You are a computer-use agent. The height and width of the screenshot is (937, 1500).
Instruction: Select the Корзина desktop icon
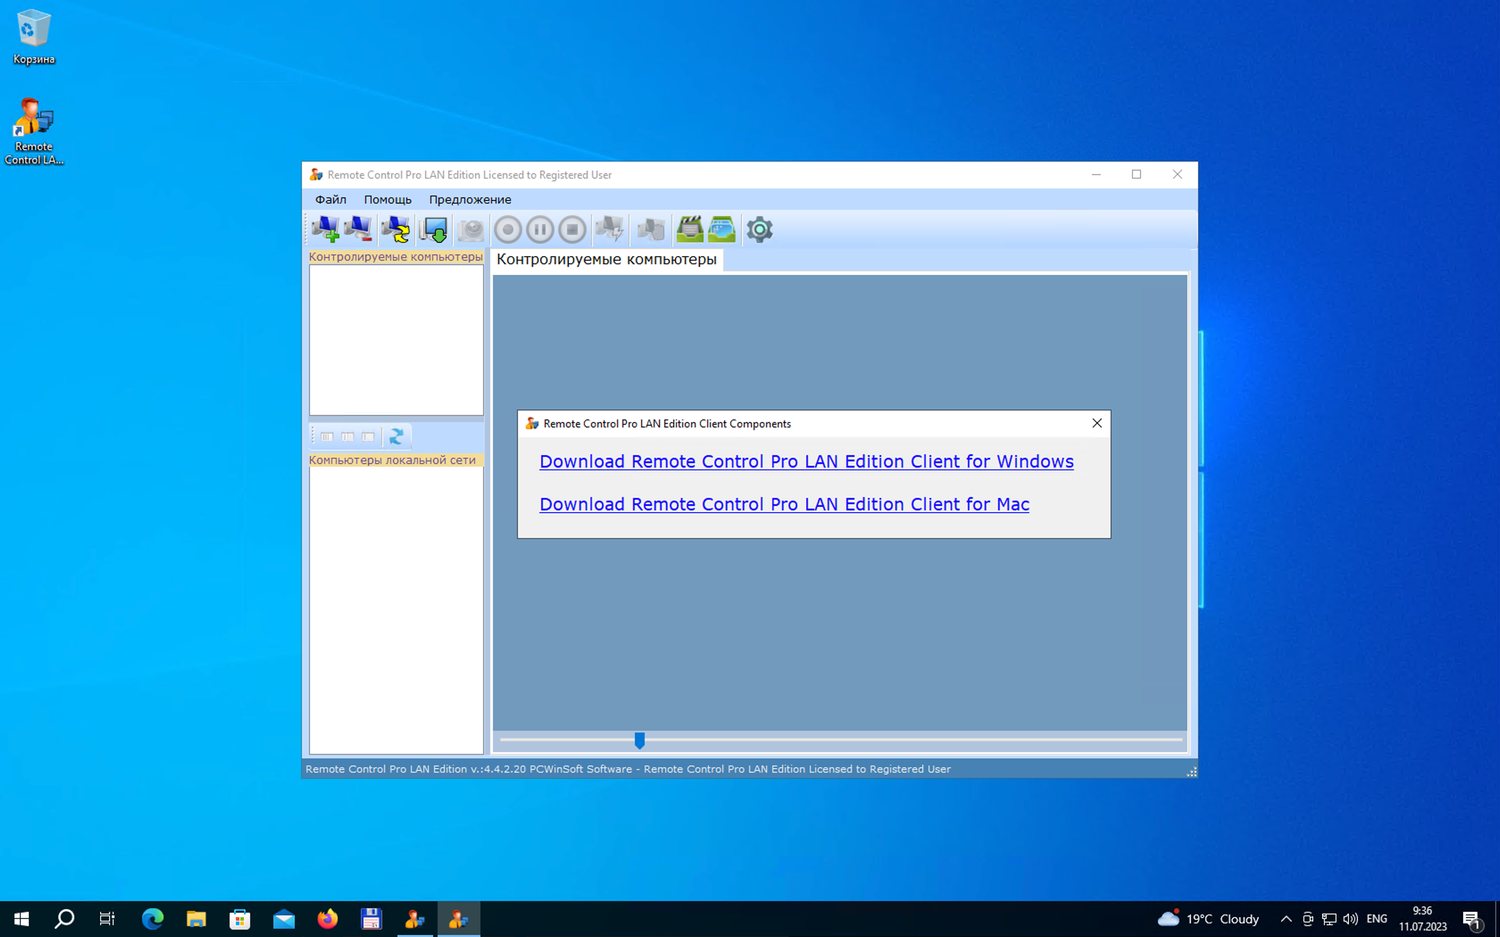coord(34,38)
